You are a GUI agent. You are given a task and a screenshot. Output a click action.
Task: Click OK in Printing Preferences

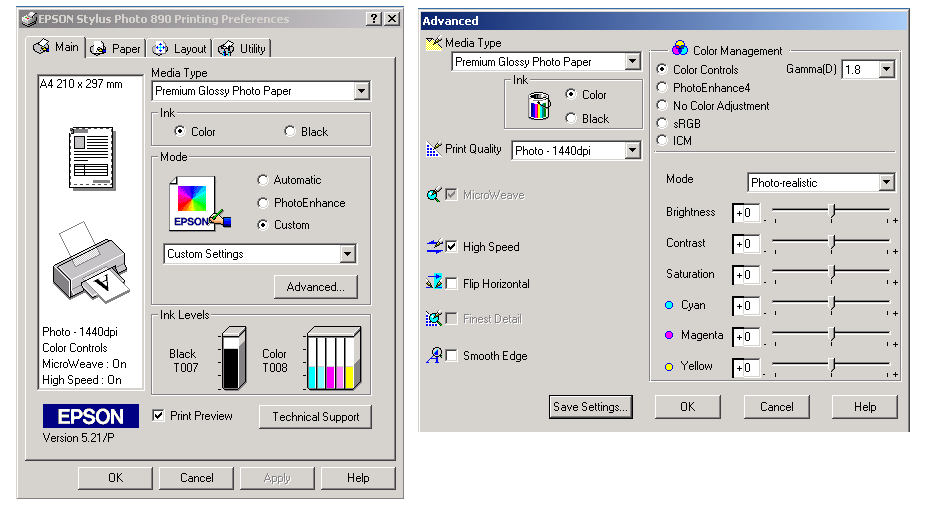pos(115,478)
